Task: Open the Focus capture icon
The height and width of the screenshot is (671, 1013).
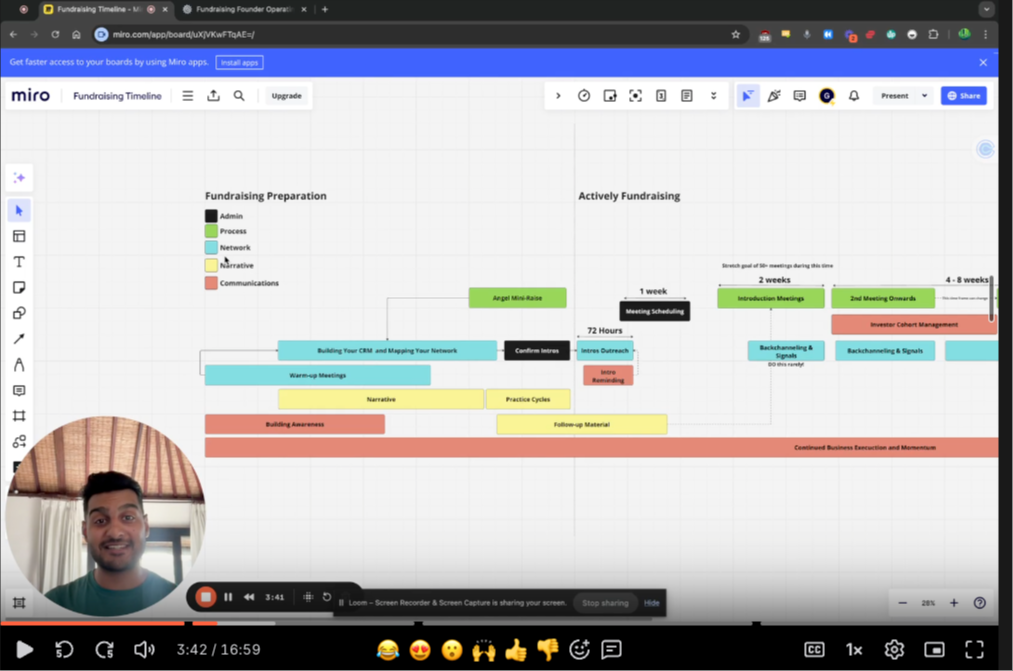Action: click(636, 96)
